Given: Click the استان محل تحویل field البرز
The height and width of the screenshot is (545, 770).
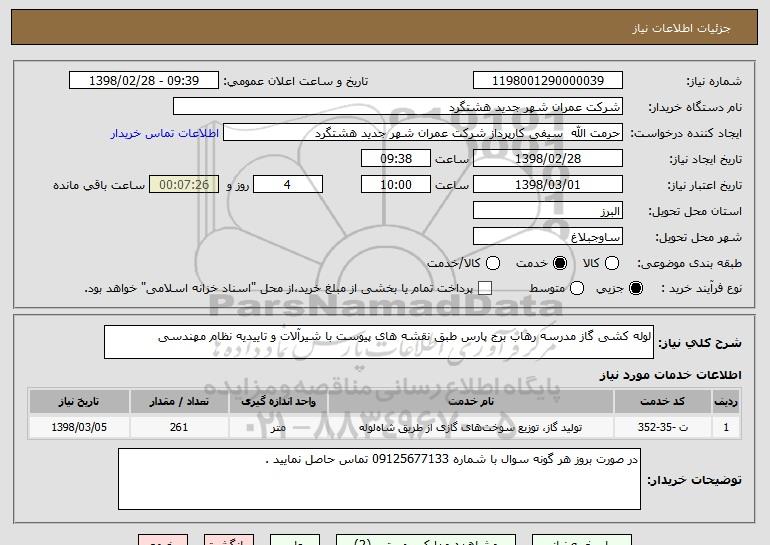Looking at the screenshot, I should click(548, 211).
